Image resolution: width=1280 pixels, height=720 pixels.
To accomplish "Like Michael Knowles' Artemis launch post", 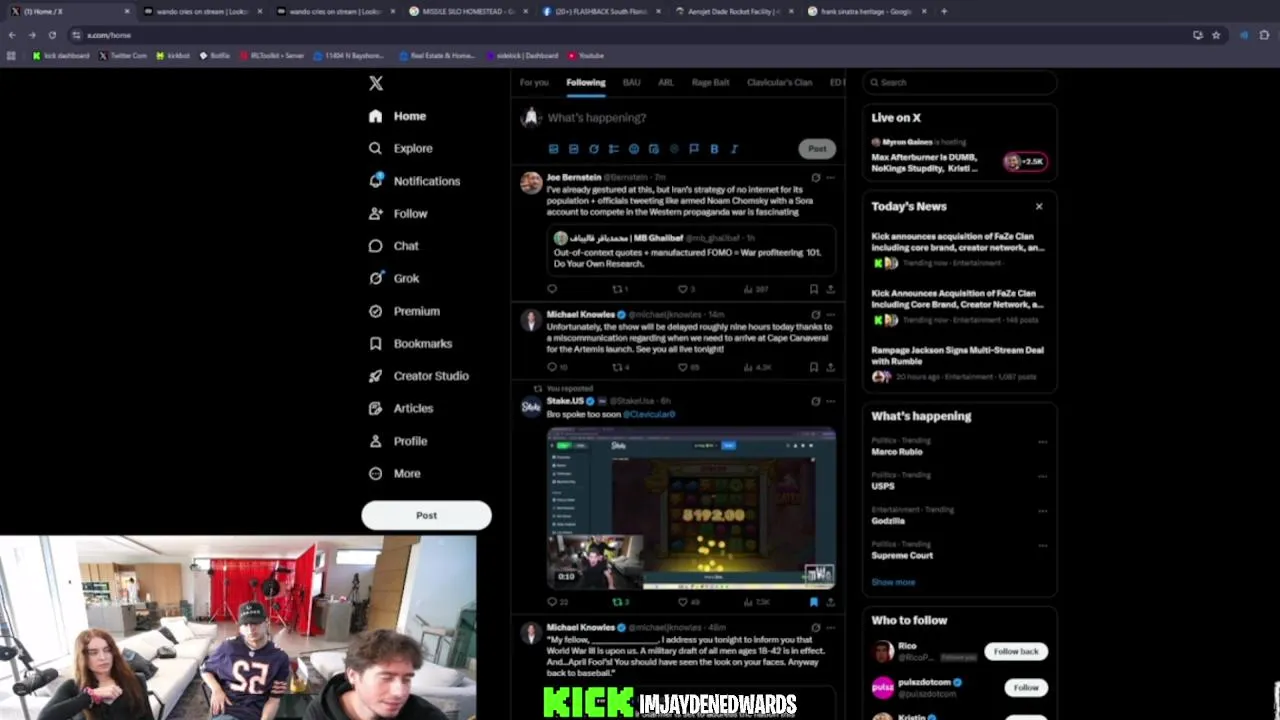I will 687,367.
